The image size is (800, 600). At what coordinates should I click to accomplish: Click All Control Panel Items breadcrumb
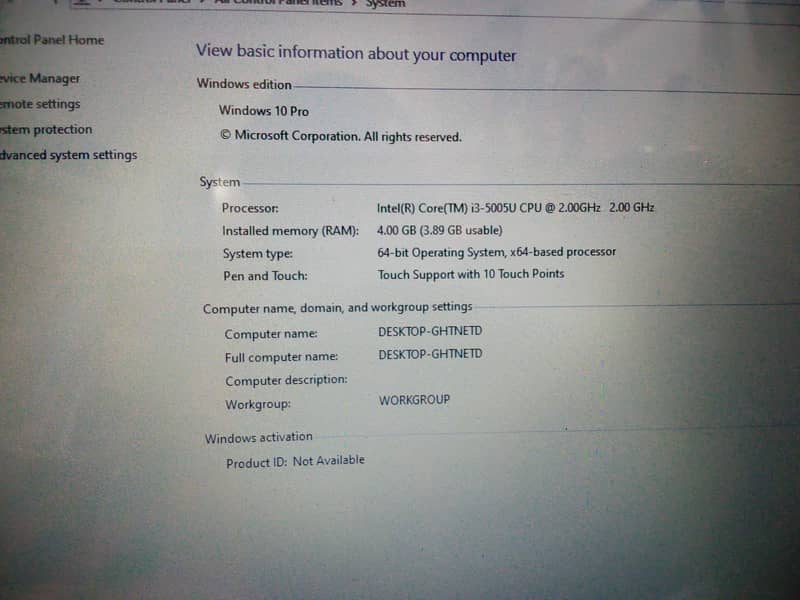coord(280,3)
